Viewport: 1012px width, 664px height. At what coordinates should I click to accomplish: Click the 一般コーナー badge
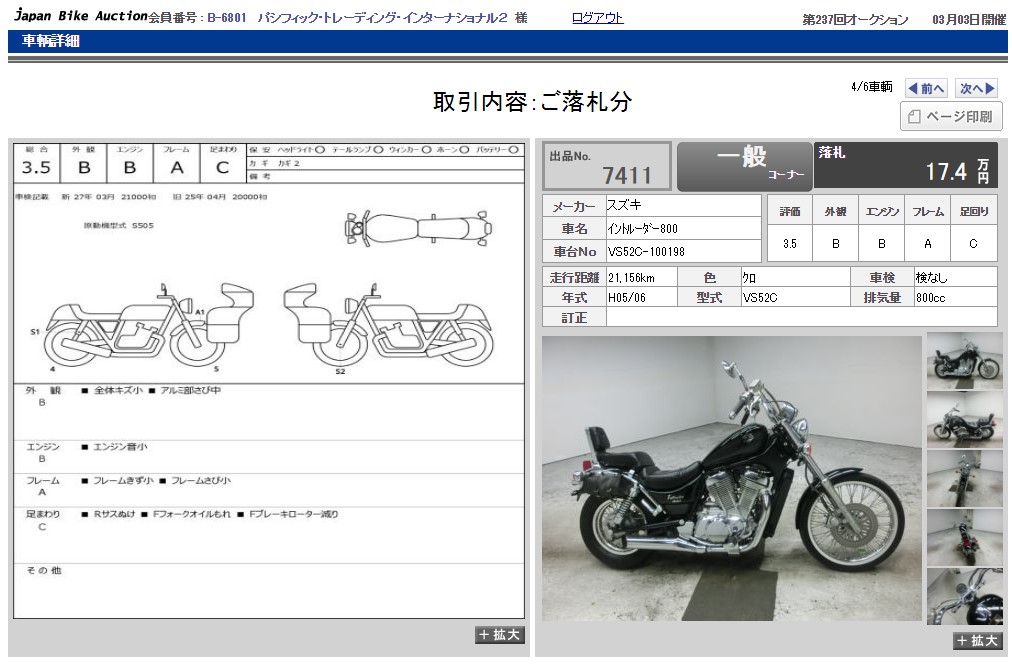click(x=744, y=166)
